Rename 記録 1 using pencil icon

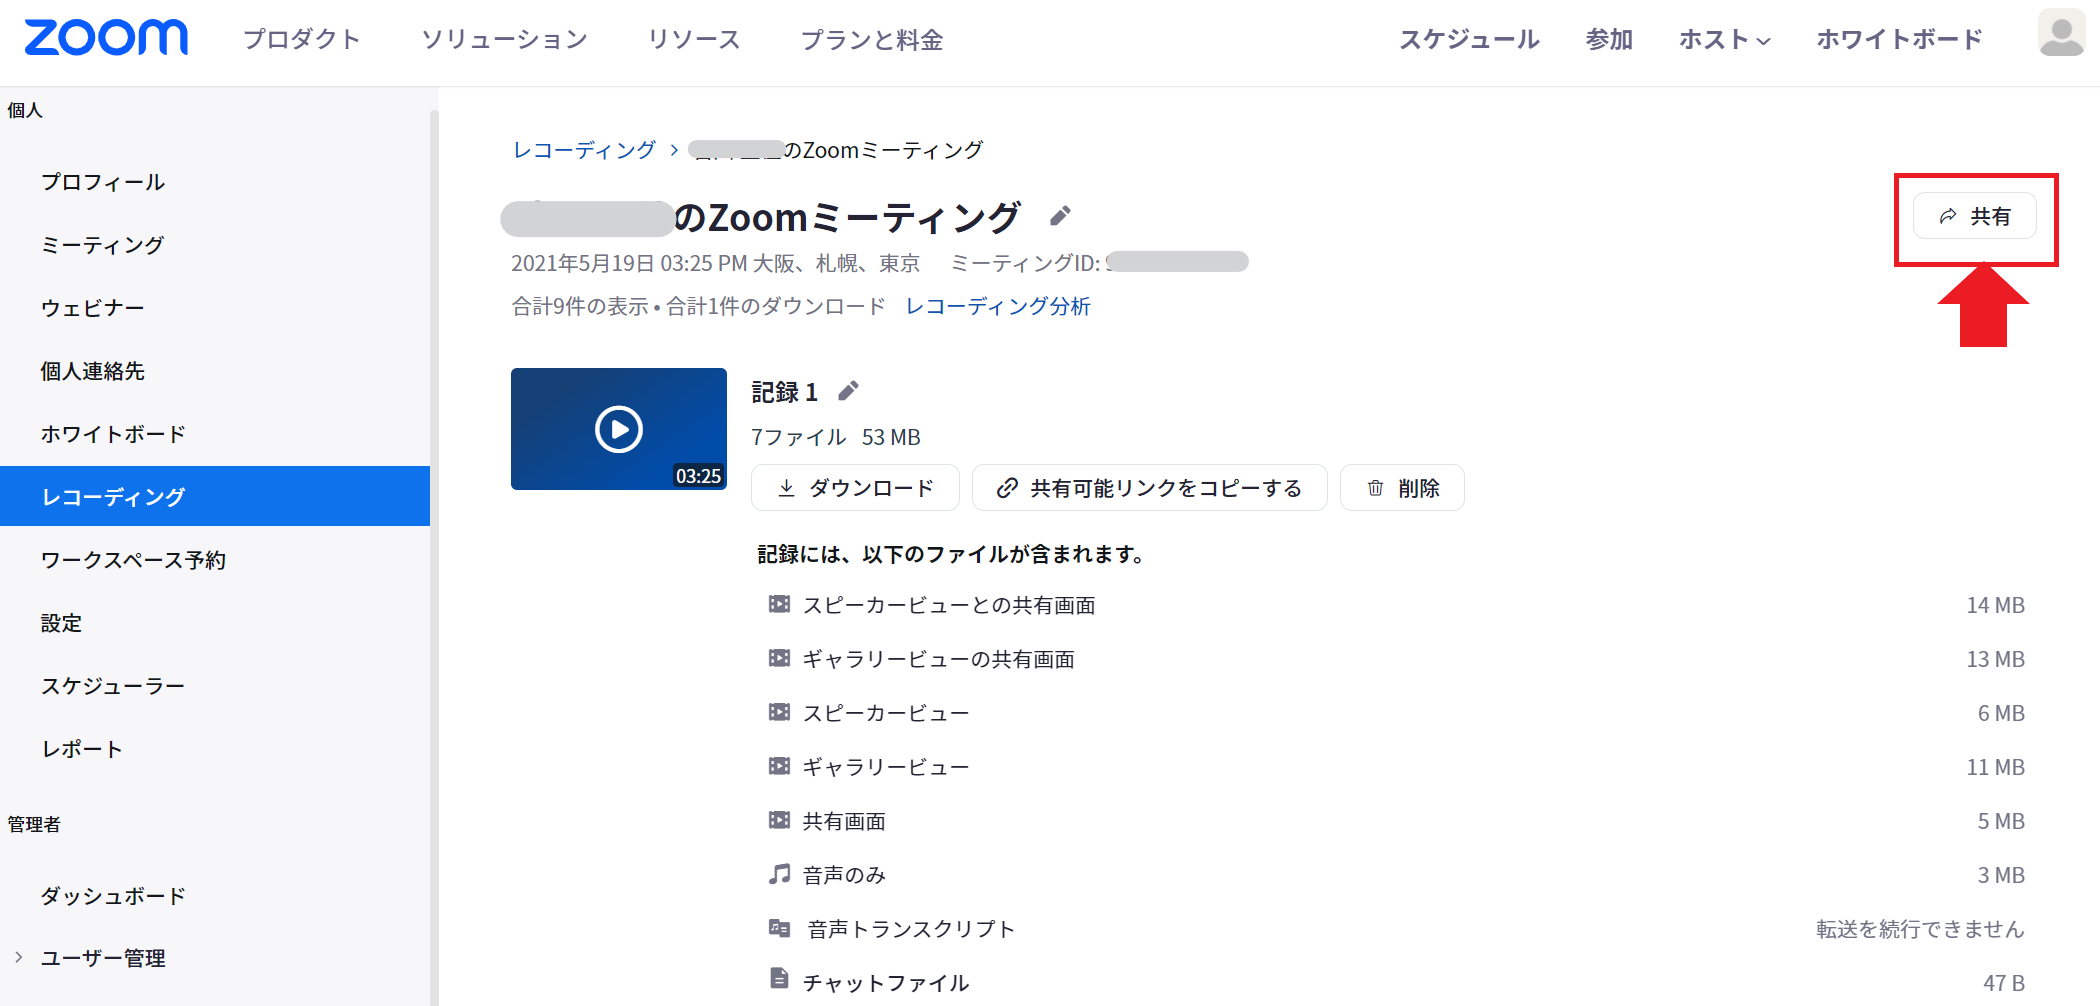pyautogui.click(x=848, y=391)
